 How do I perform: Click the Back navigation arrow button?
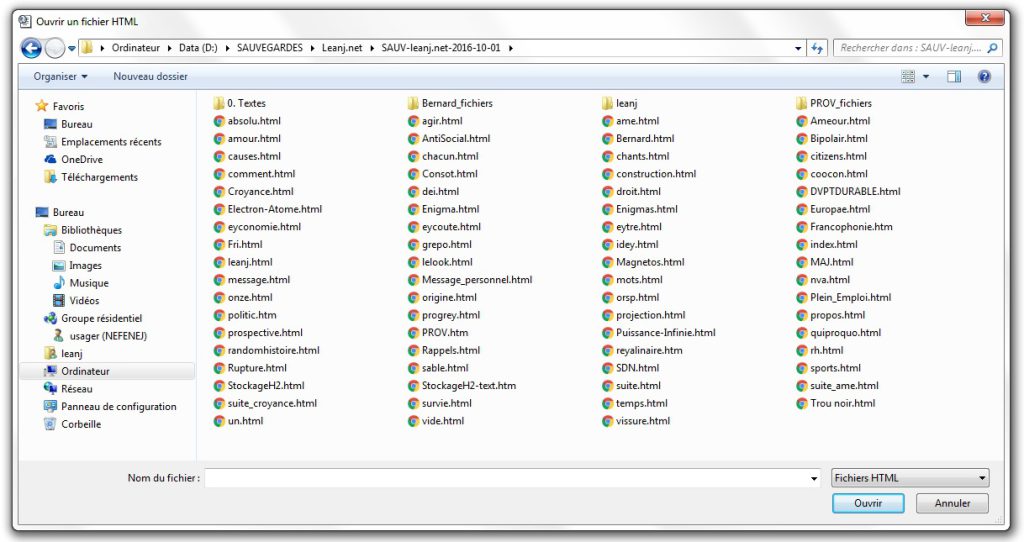pyautogui.click(x=31, y=48)
